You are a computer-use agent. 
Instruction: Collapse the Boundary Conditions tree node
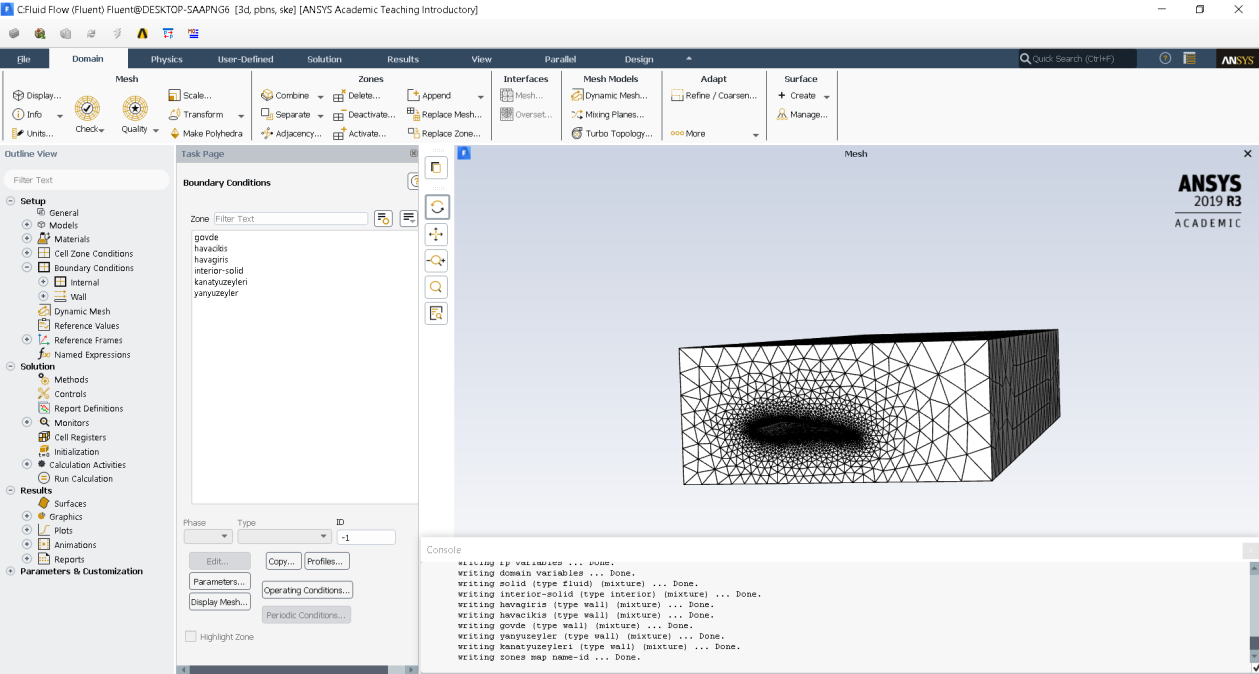(x=27, y=268)
